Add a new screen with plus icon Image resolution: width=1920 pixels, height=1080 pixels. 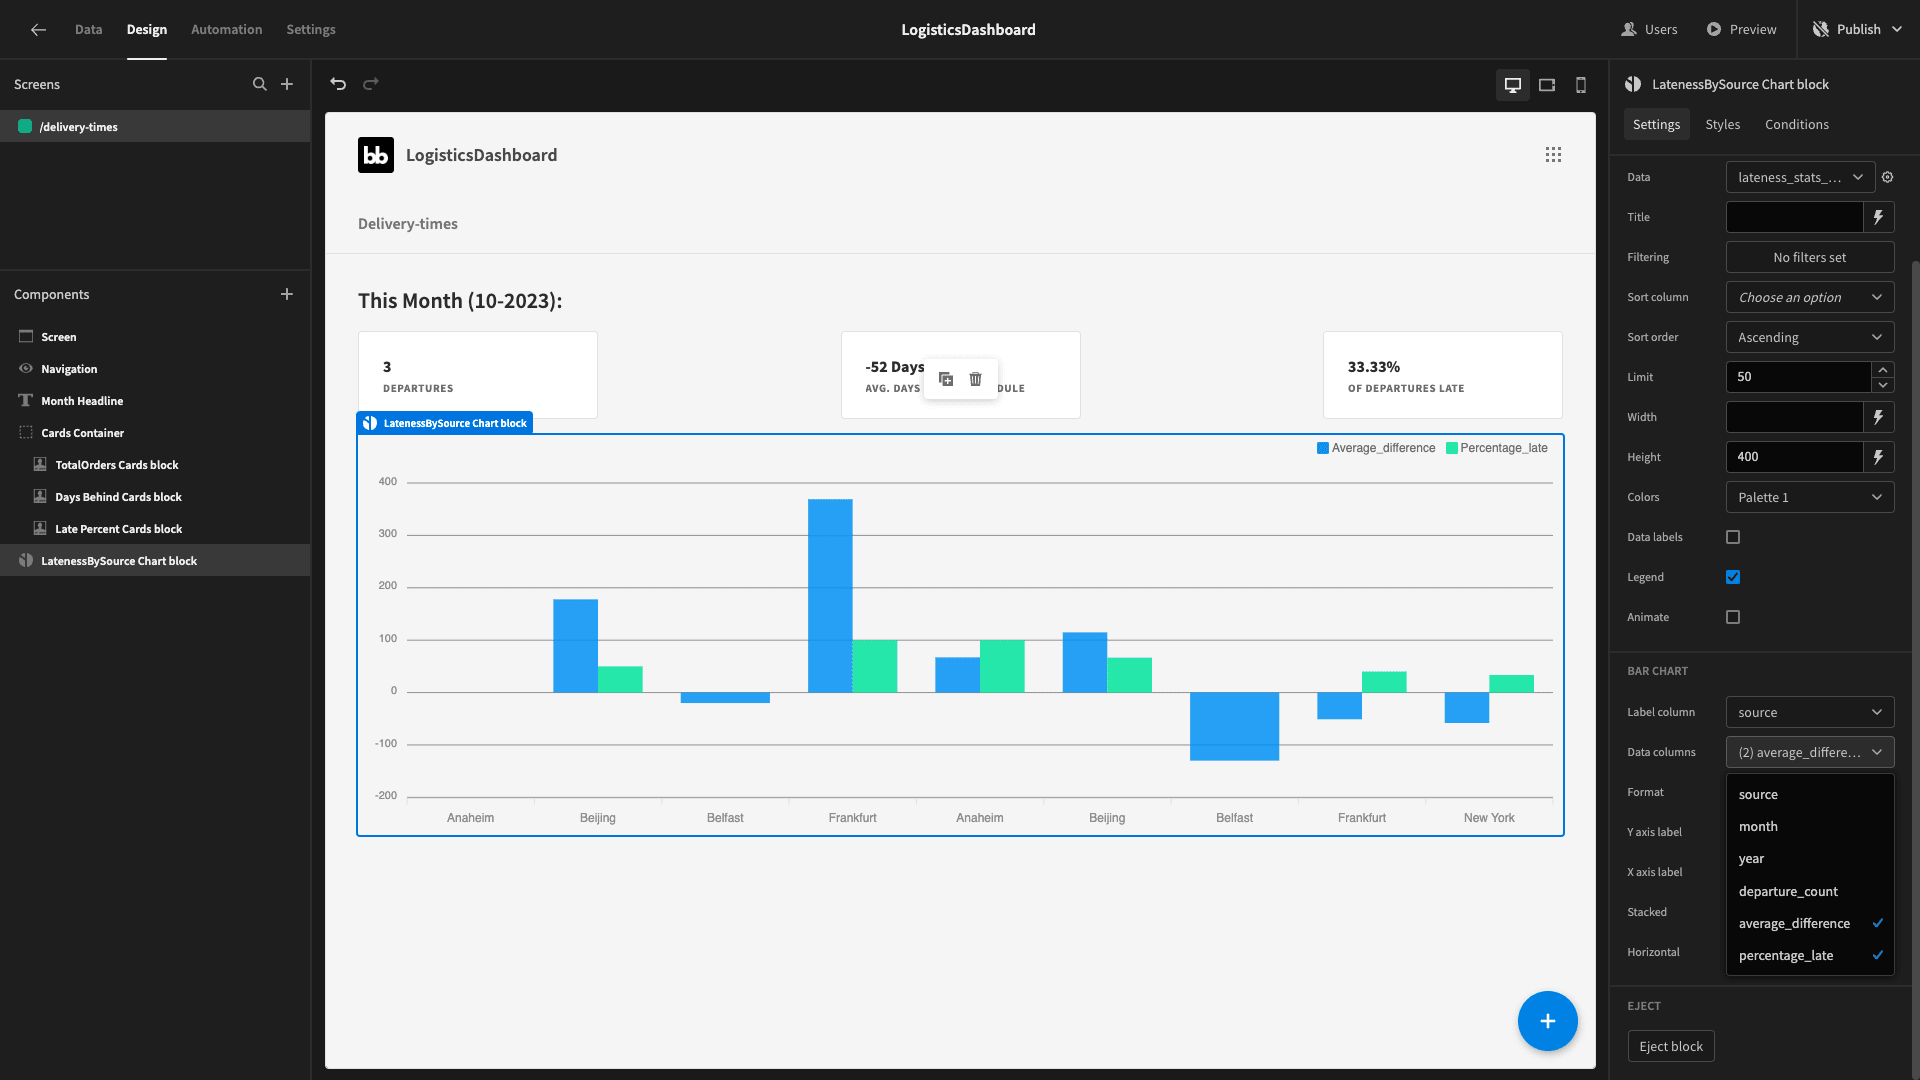point(287,84)
